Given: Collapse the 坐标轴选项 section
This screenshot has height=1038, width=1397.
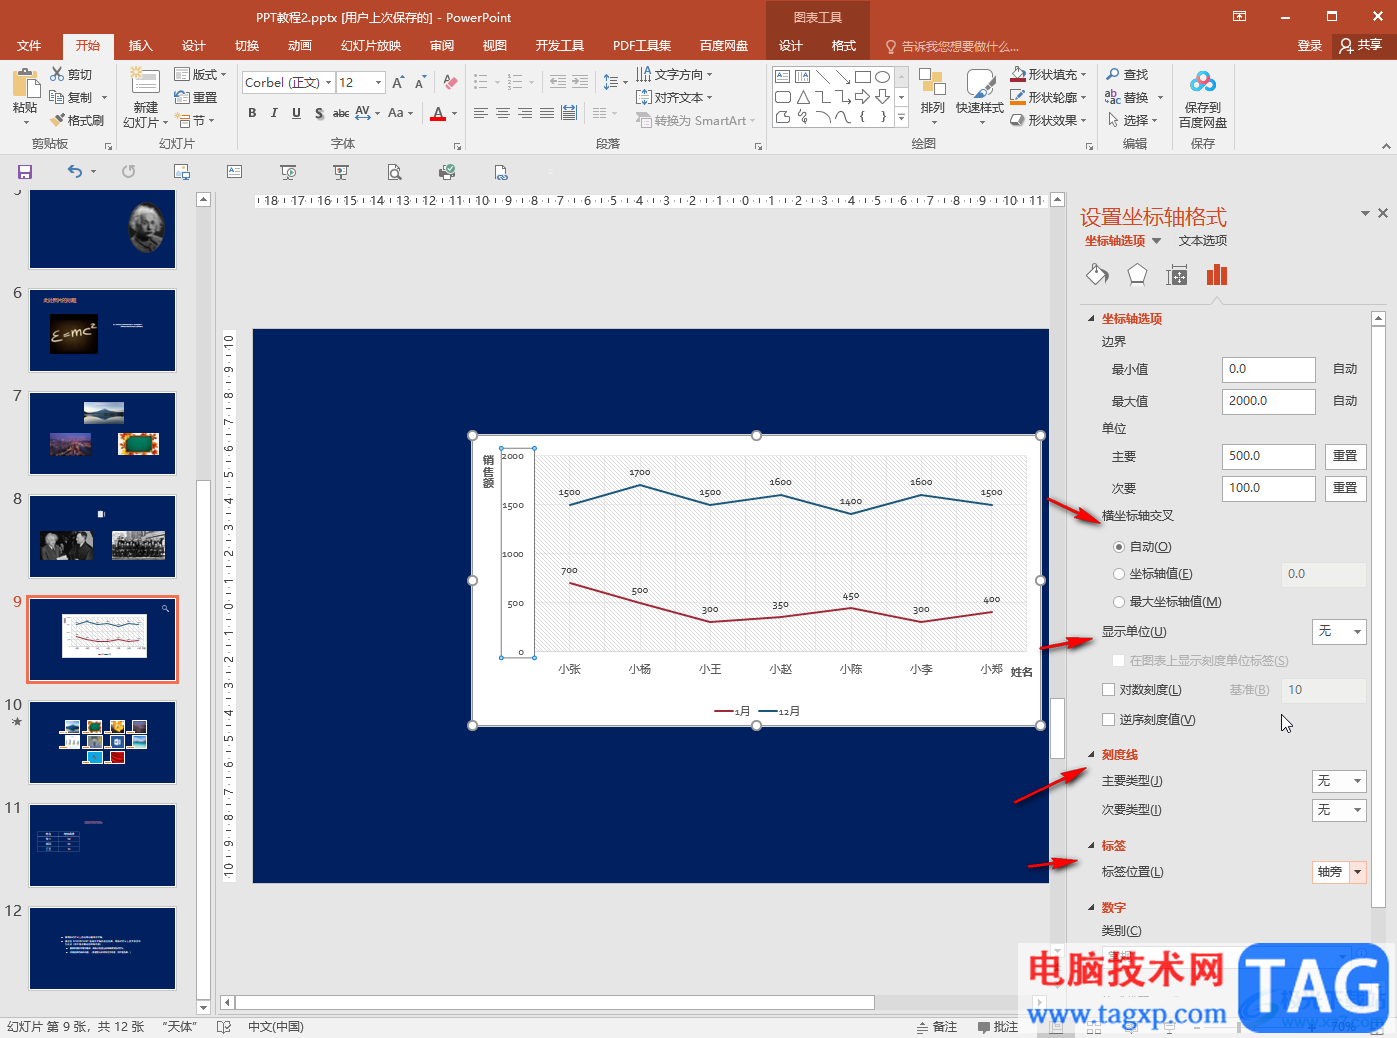Looking at the screenshot, I should pyautogui.click(x=1091, y=319).
